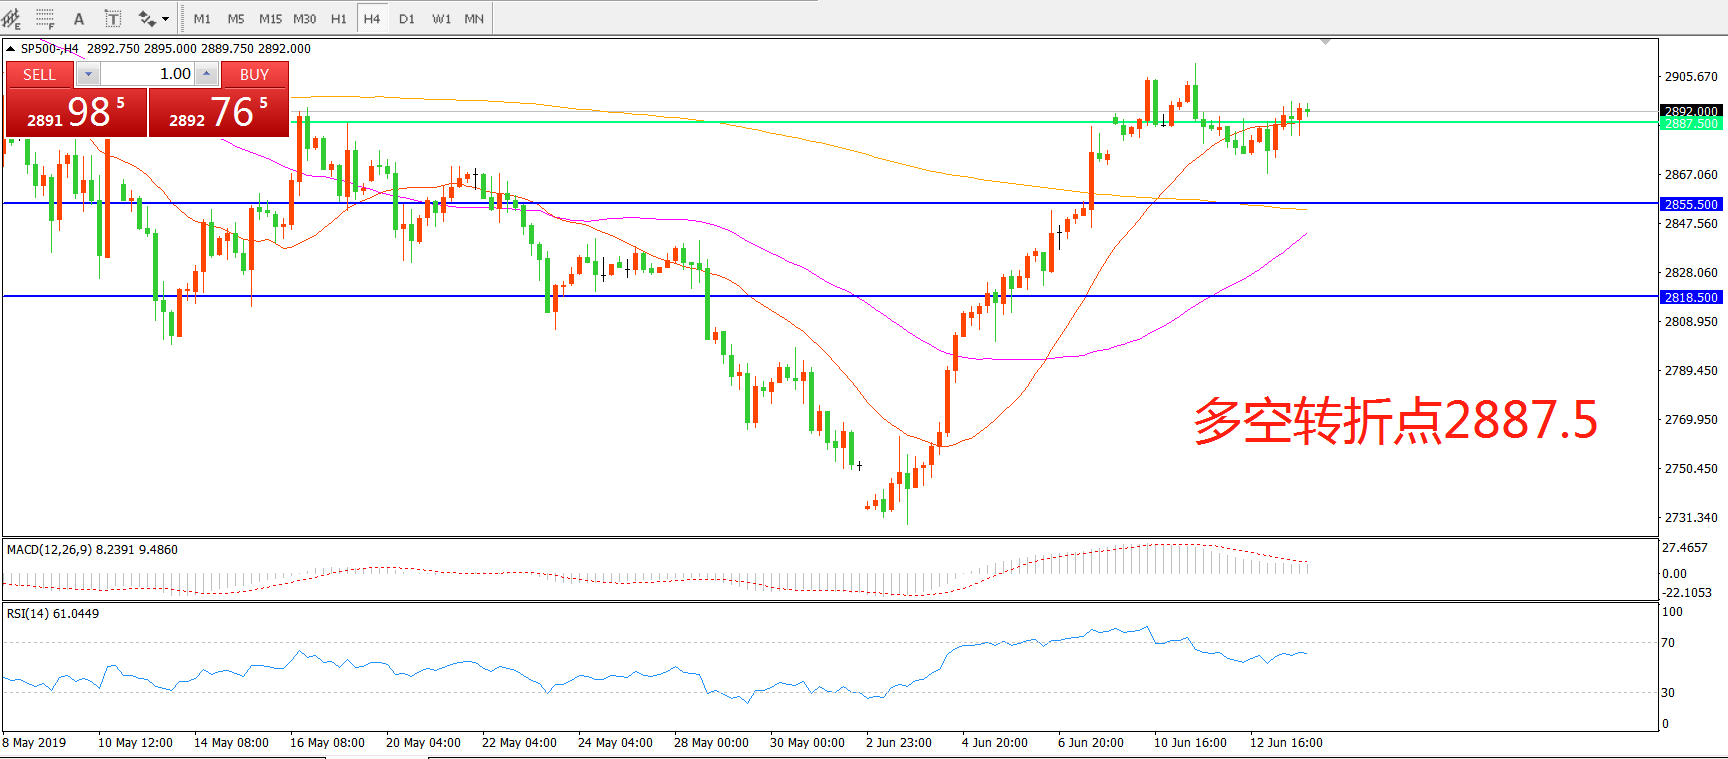Decrease lot volume with down arrow
Screen dimensions: 1728x759
click(x=88, y=74)
